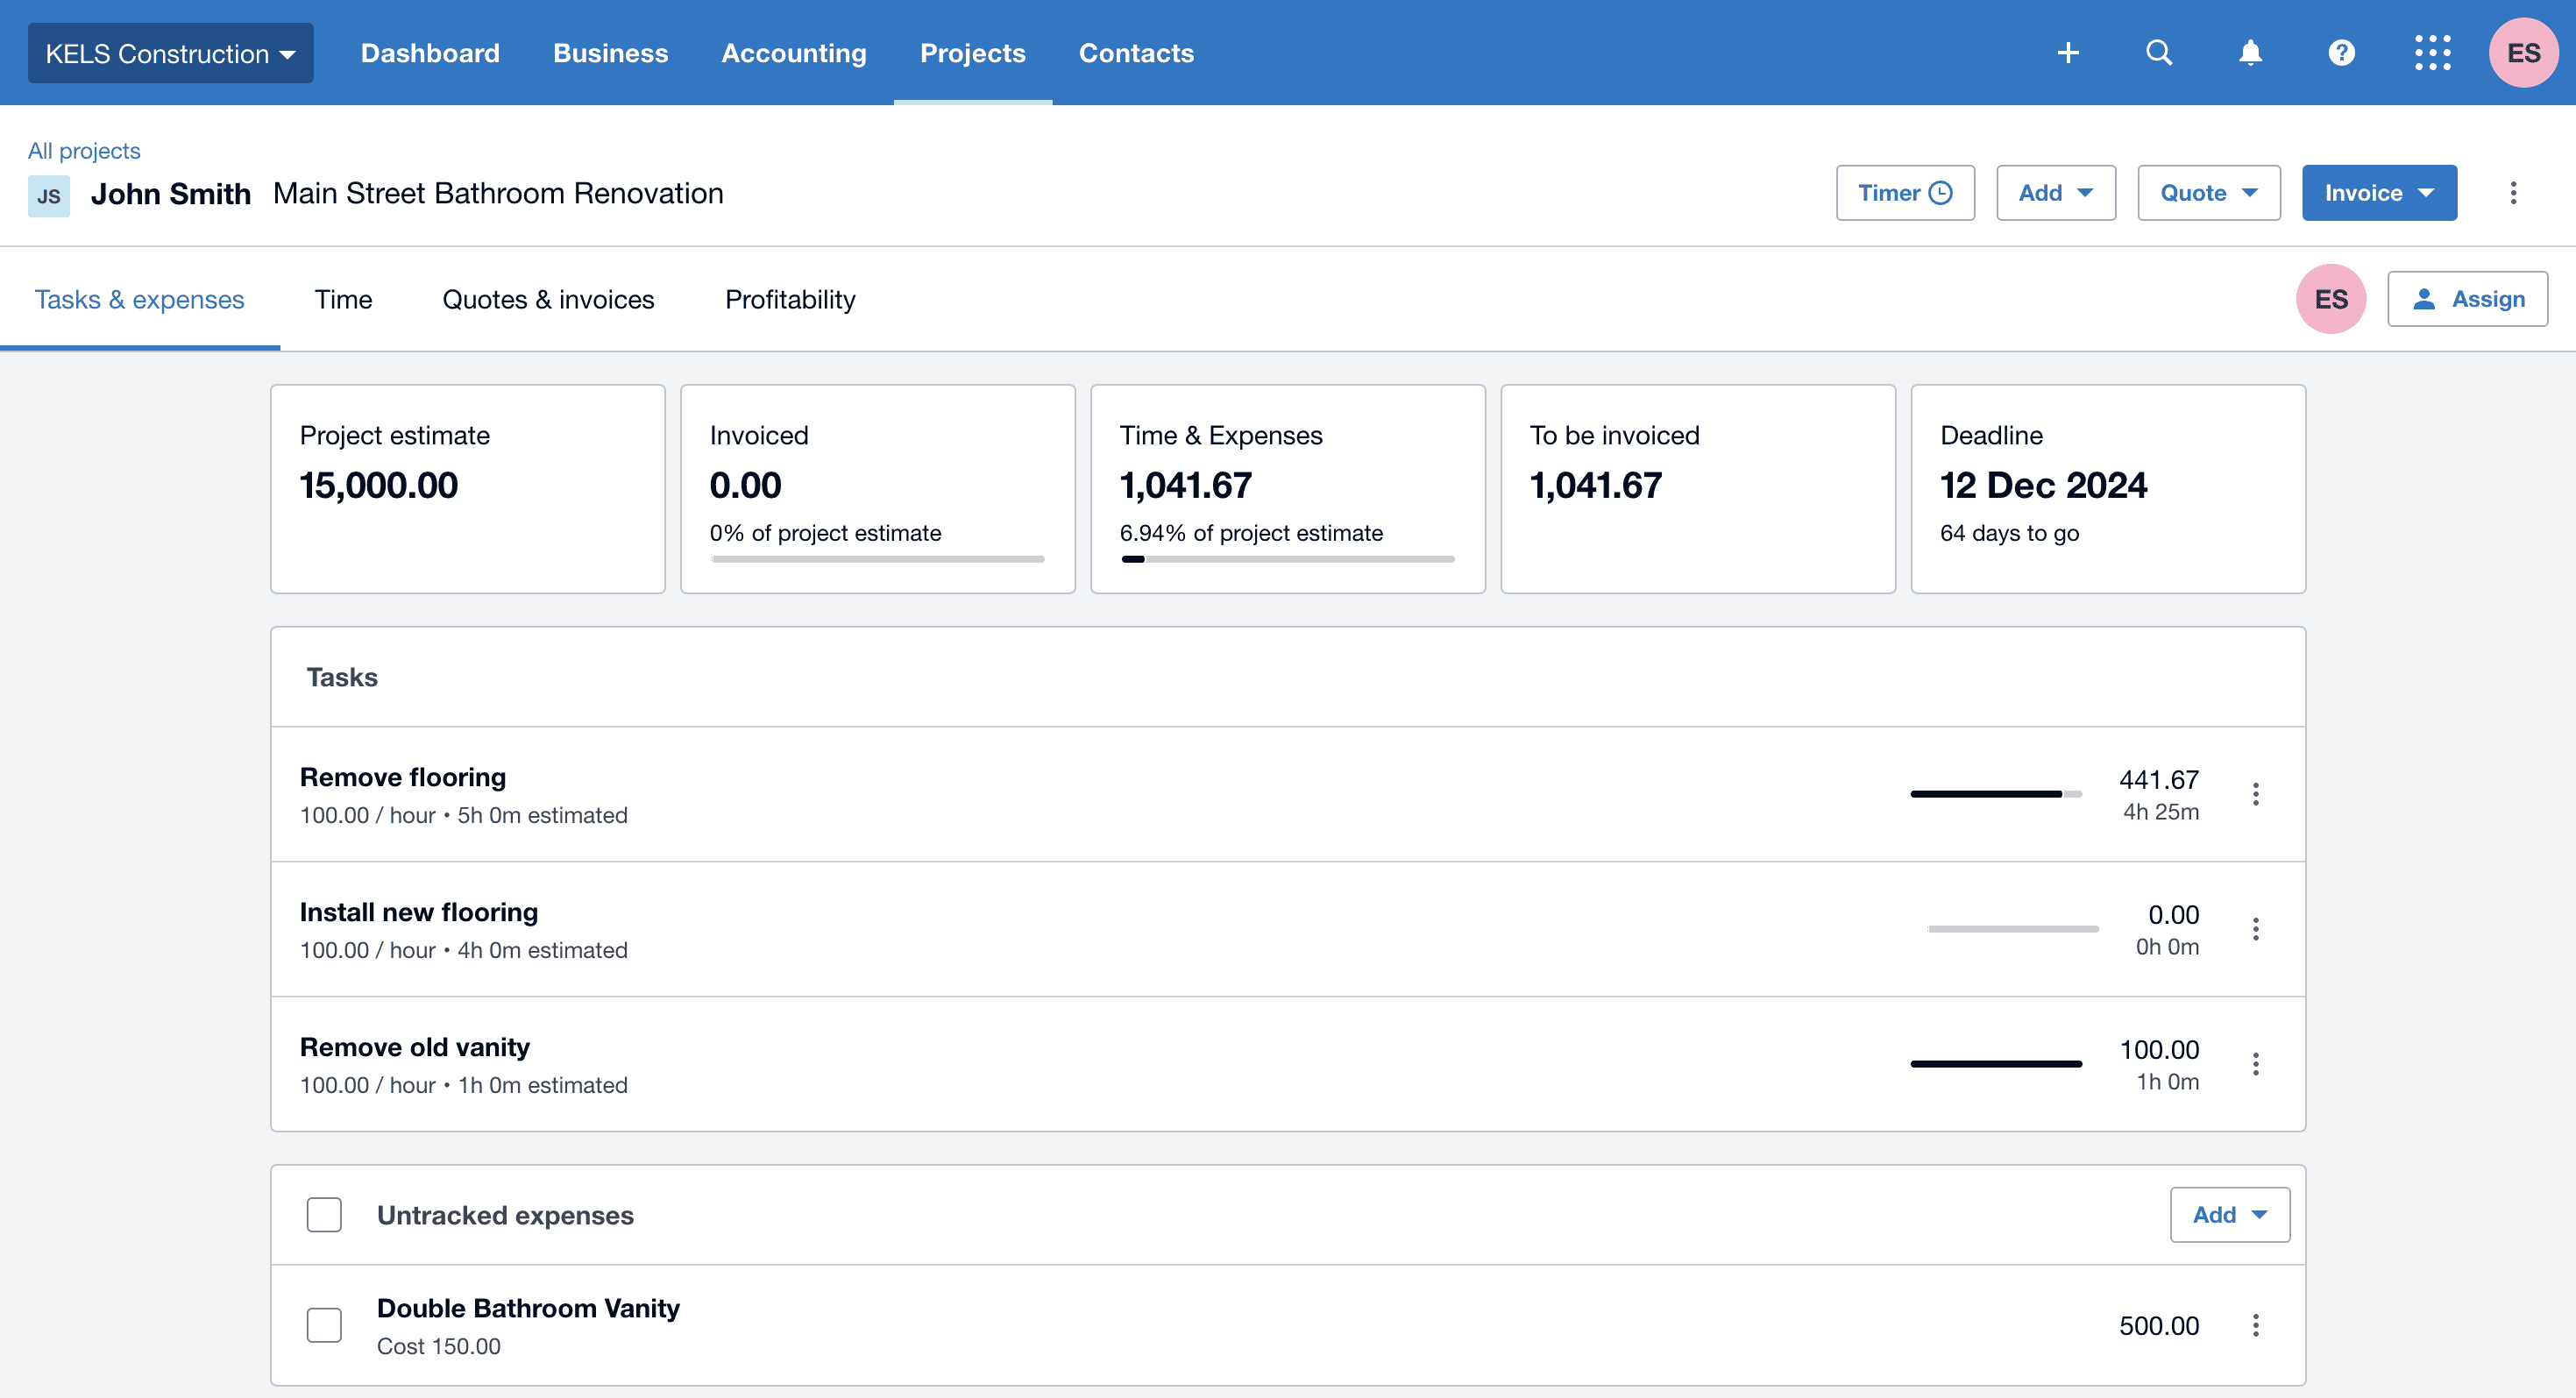Click the three-dot menu for Remove flooring
Viewport: 2576px width, 1398px height.
(2256, 794)
